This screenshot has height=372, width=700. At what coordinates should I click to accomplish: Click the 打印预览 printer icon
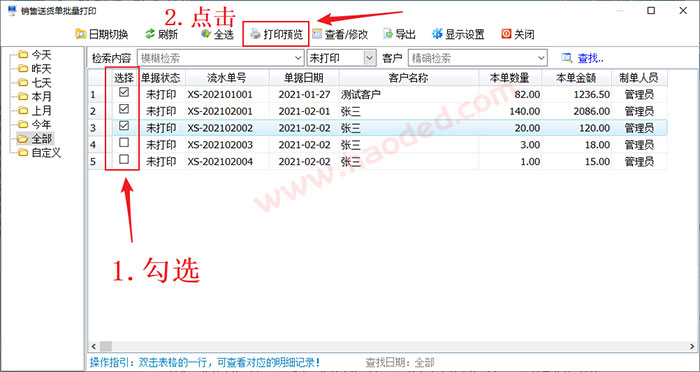click(x=255, y=34)
